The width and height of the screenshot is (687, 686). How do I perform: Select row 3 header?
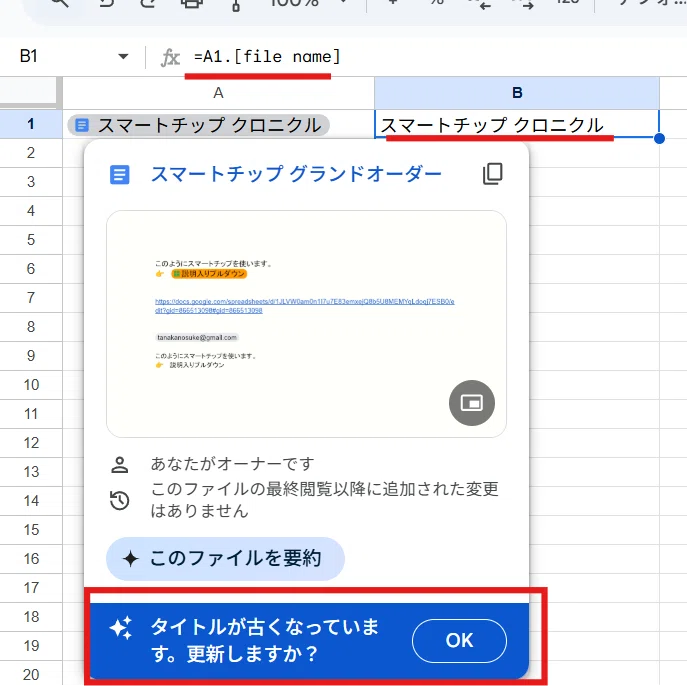(x=31, y=182)
